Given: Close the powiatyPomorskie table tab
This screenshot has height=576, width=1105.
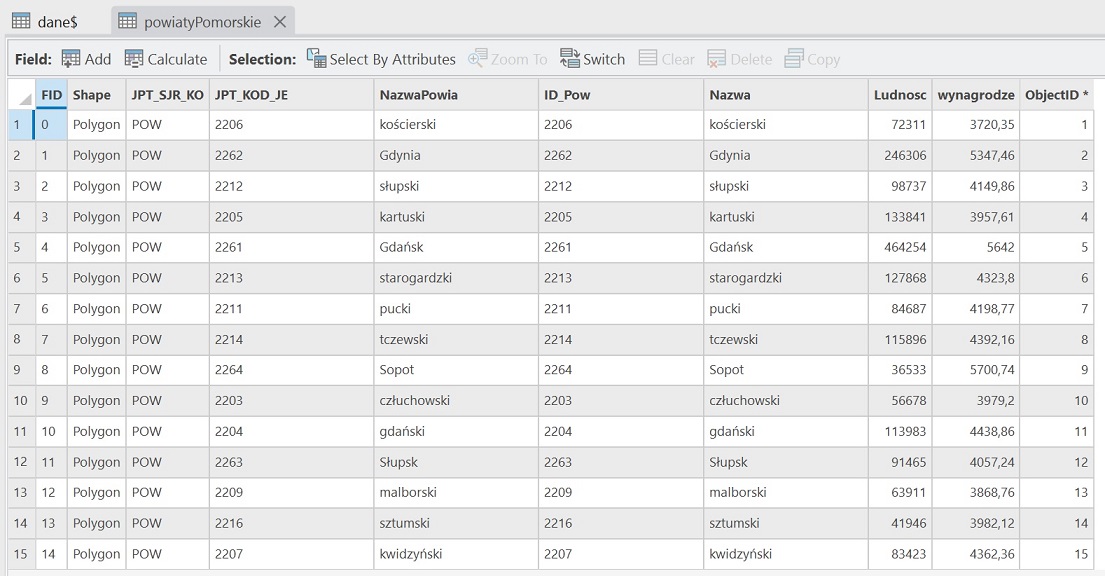Looking at the screenshot, I should [x=280, y=21].
